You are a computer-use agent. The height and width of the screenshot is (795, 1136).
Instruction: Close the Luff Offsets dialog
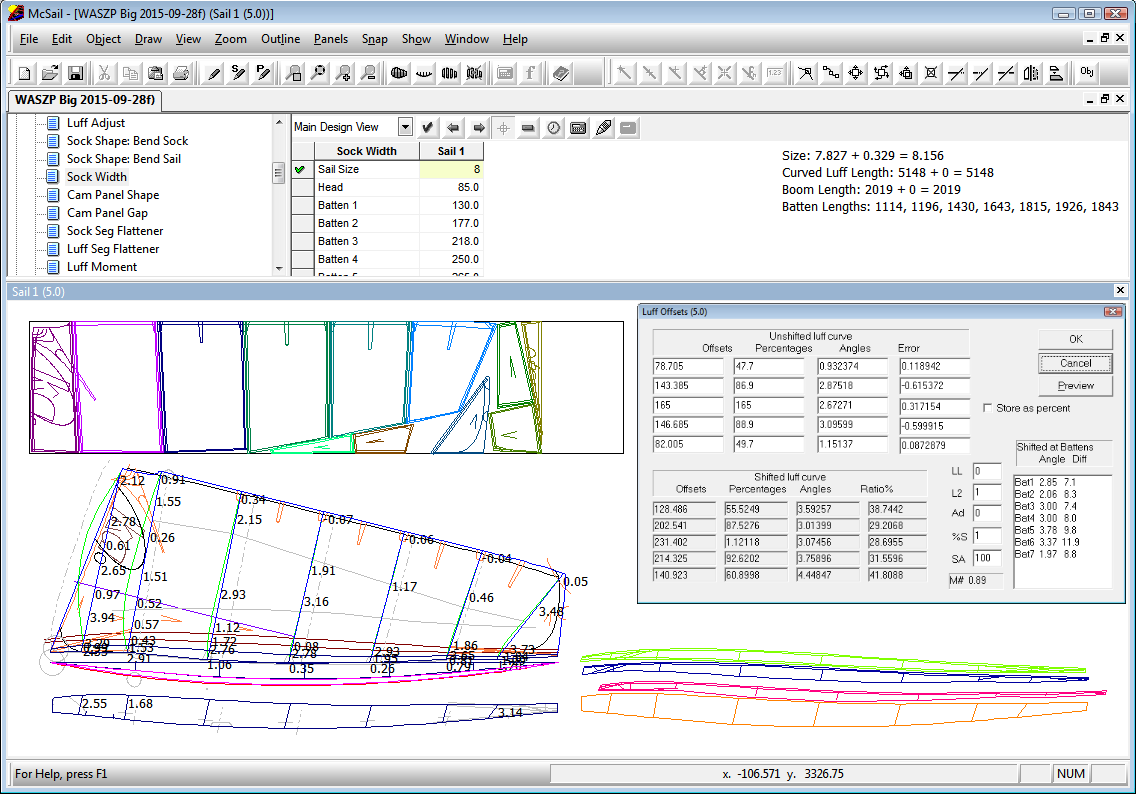coord(1112,312)
